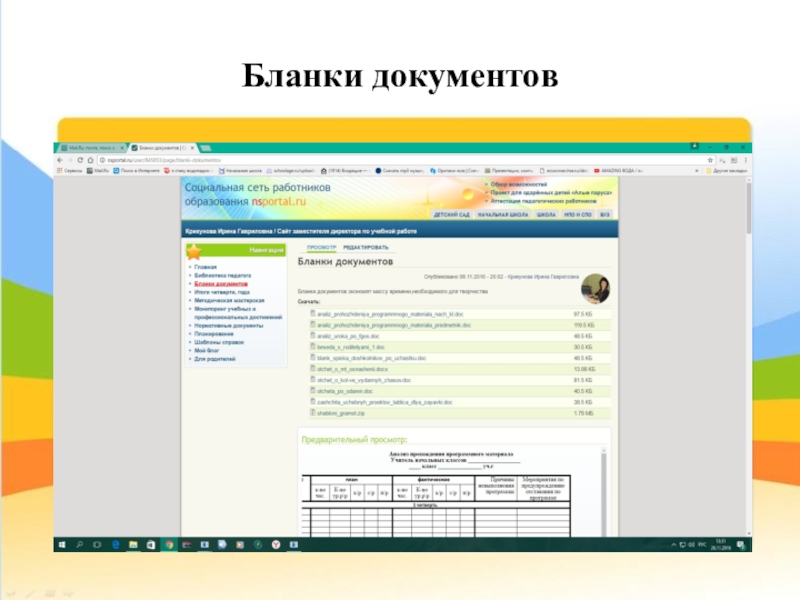Screen dimensions: 800x600
Task: Open the Yandex browser taskbar icon
Action: click(x=262, y=545)
